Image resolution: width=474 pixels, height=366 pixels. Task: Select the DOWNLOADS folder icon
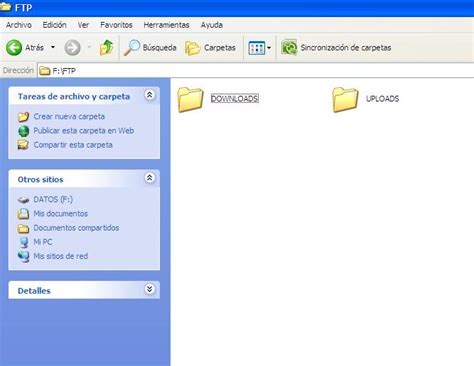point(190,99)
